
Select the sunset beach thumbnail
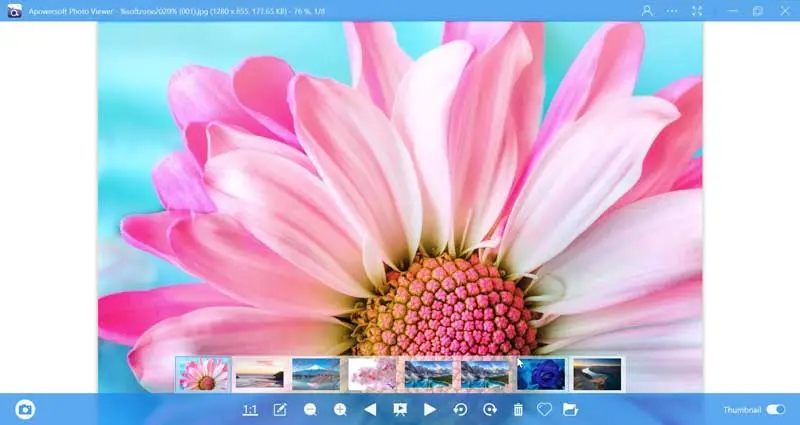260,374
